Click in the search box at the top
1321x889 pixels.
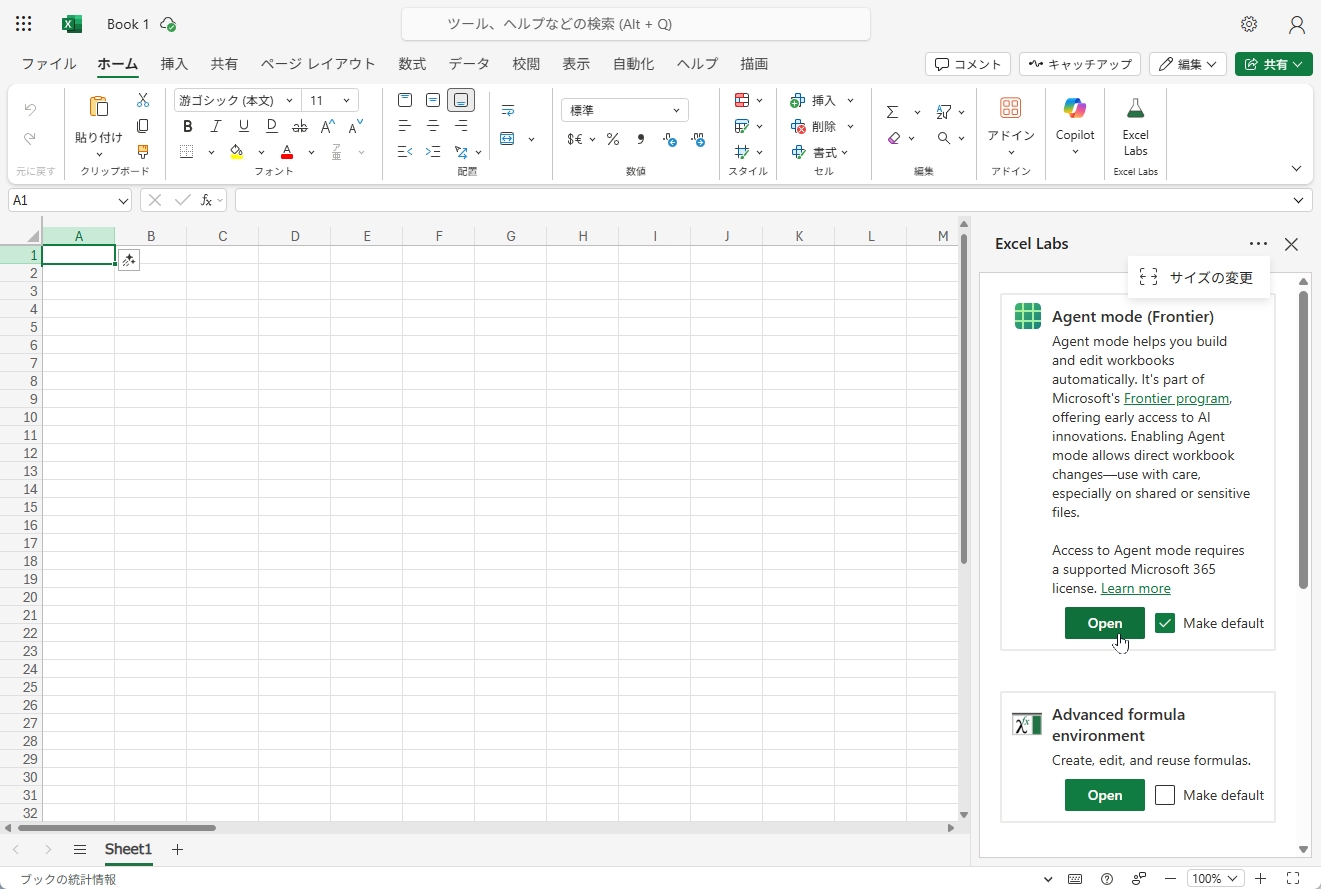pyautogui.click(x=635, y=24)
